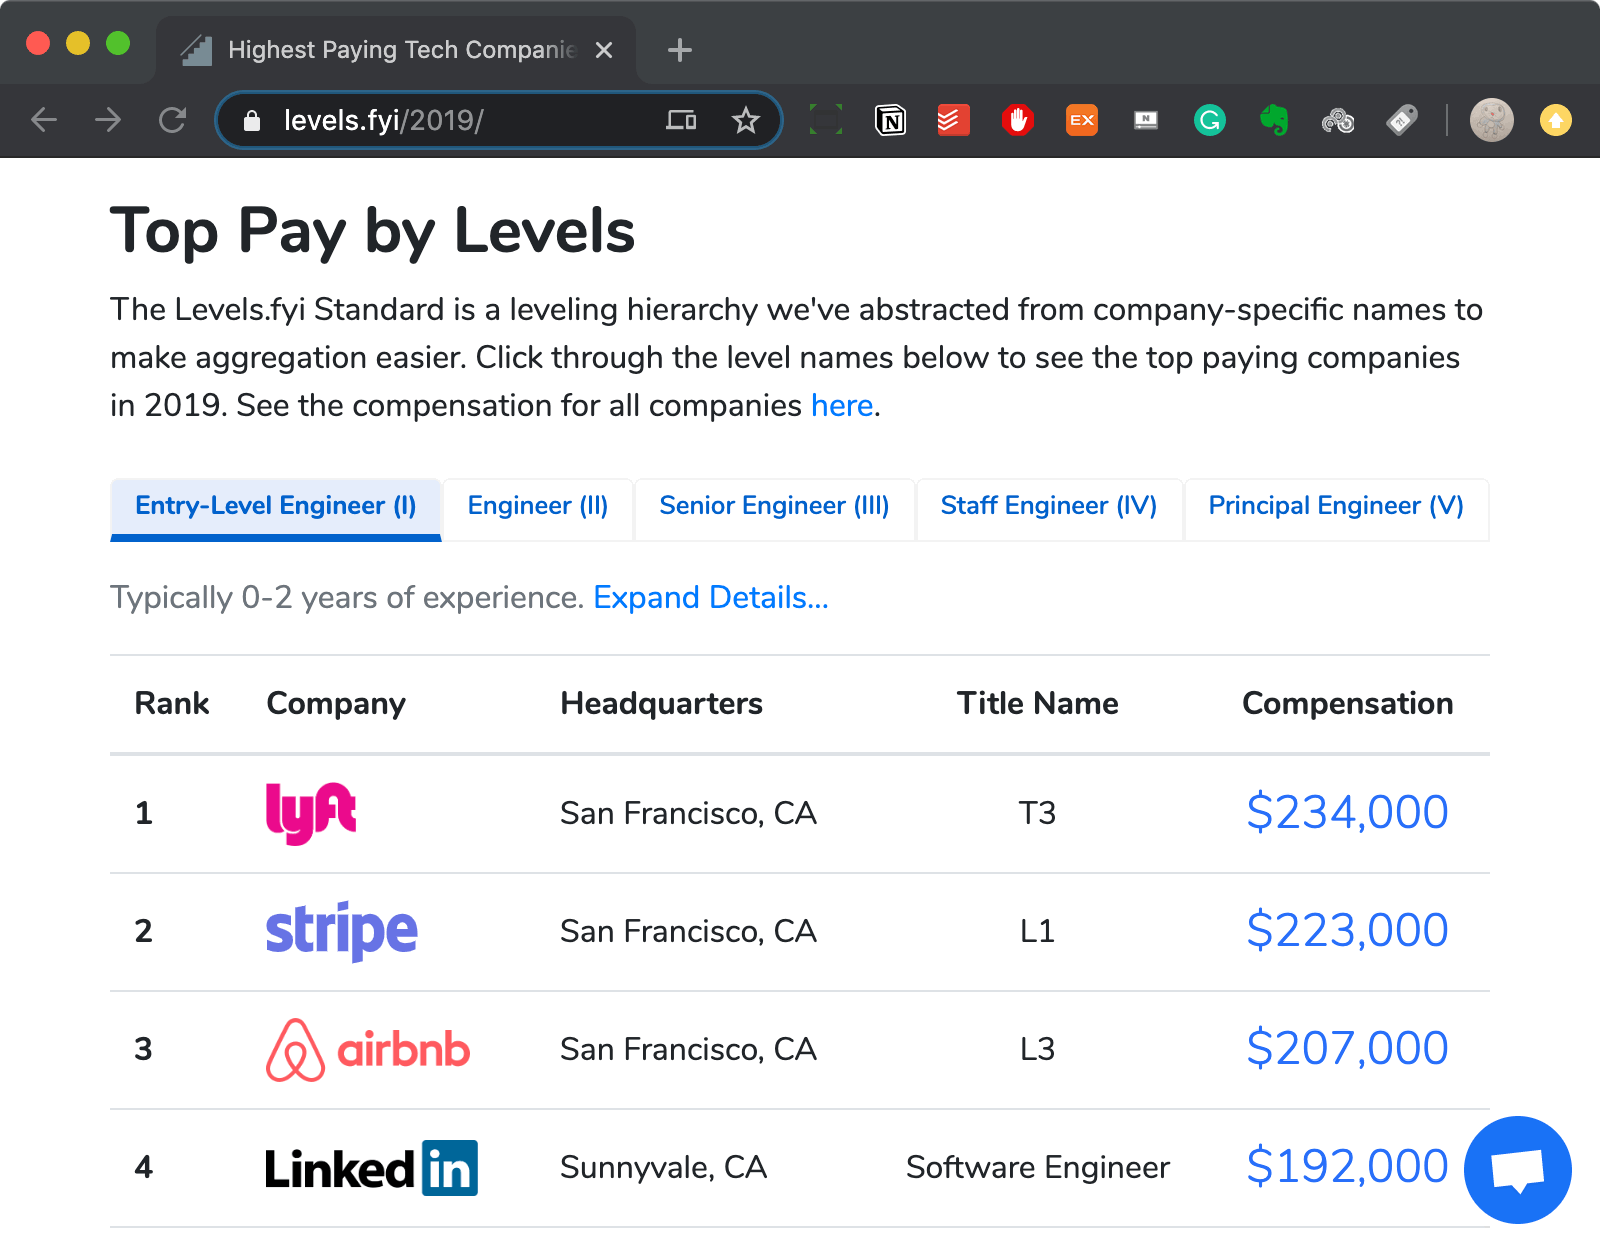Click the Title Name column header

point(1038,704)
